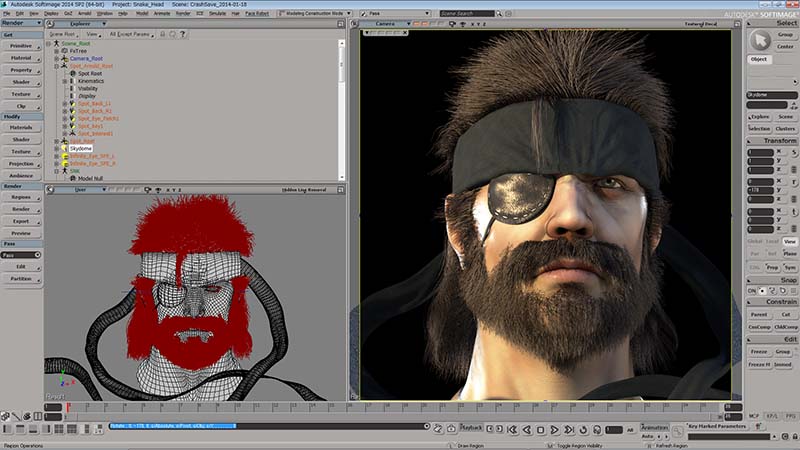Click the Get Primitive button
The width and height of the screenshot is (800, 450).
tap(21, 46)
